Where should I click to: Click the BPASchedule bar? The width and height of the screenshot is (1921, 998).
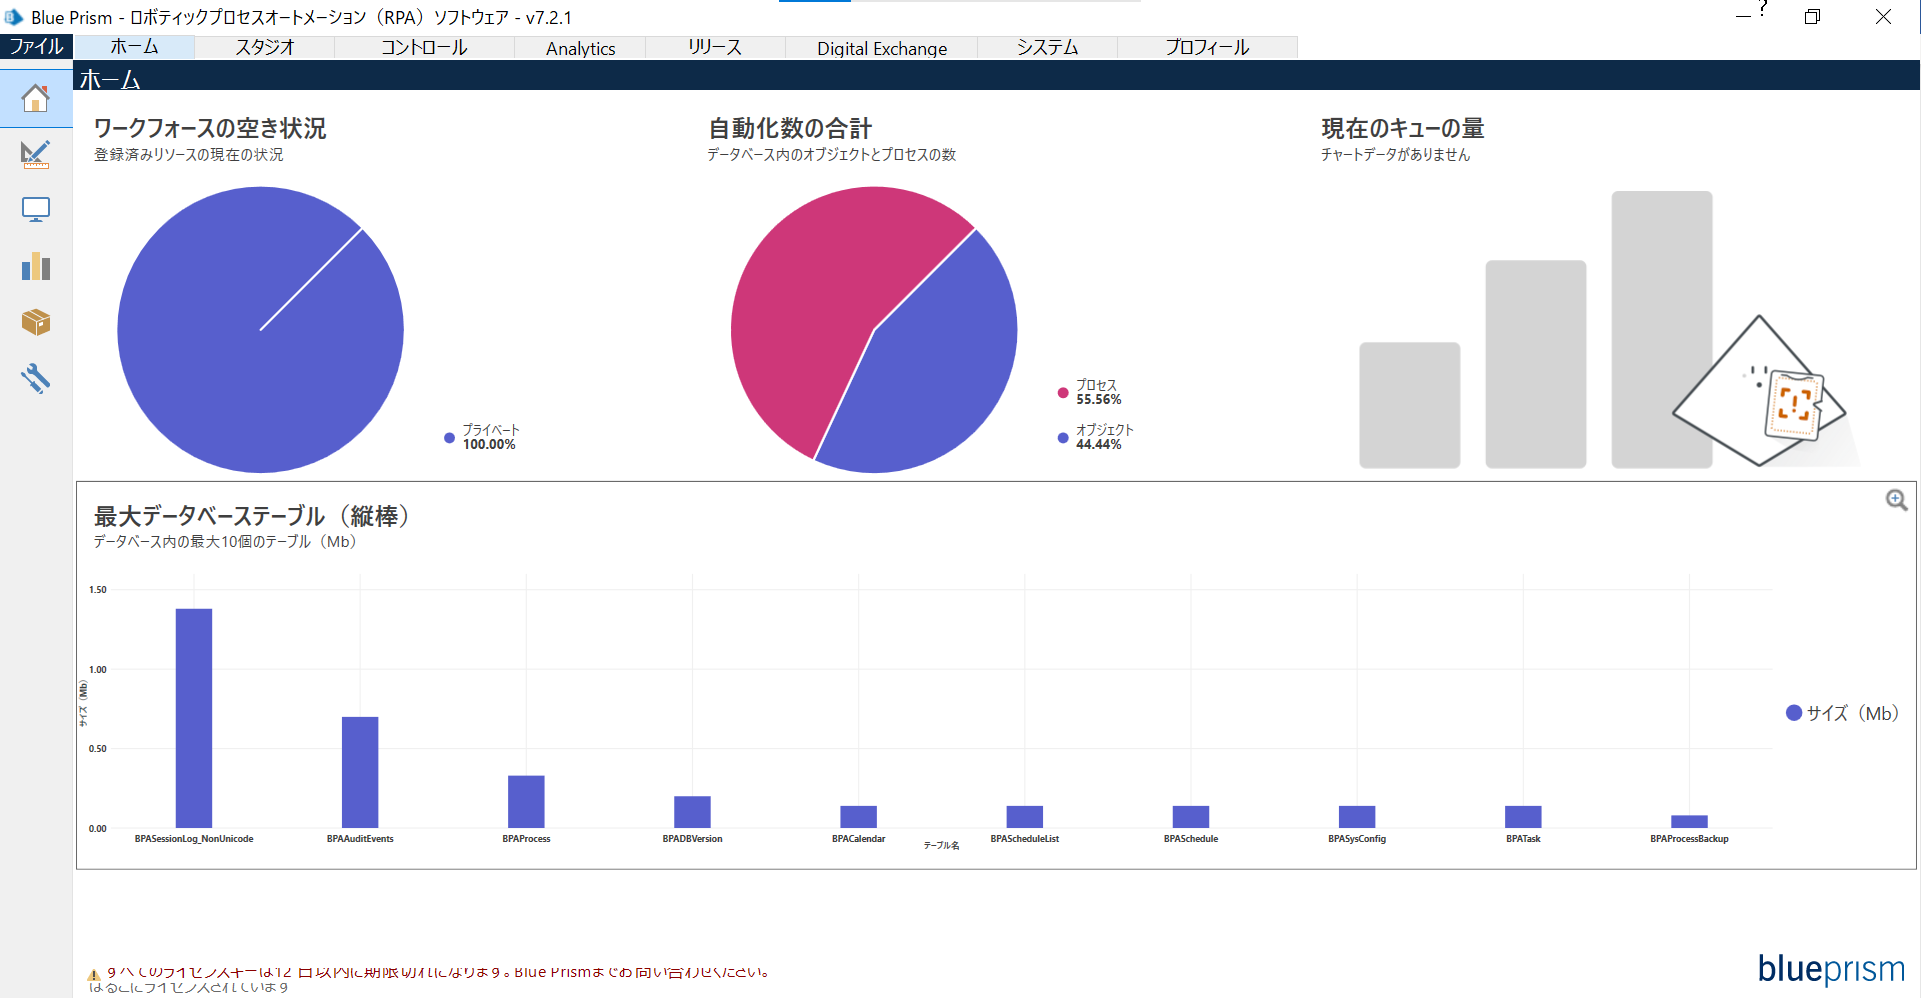click(x=1191, y=817)
